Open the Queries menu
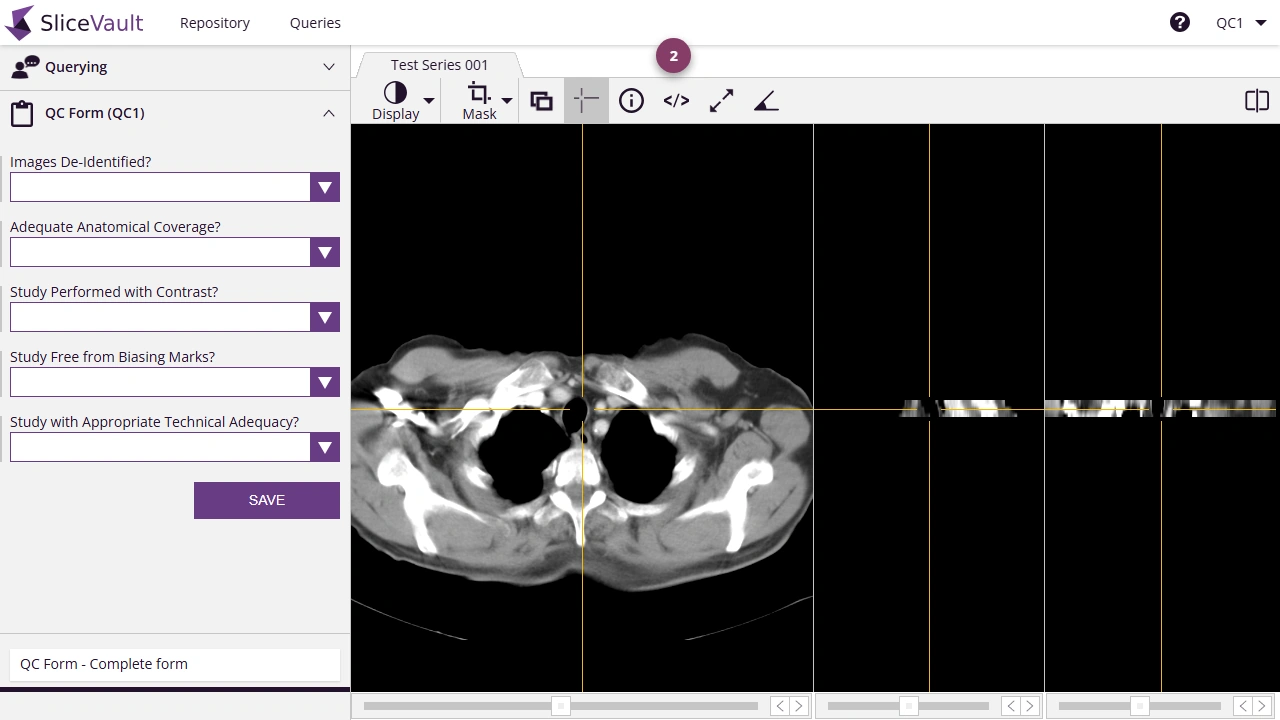The width and height of the screenshot is (1280, 720). click(315, 22)
